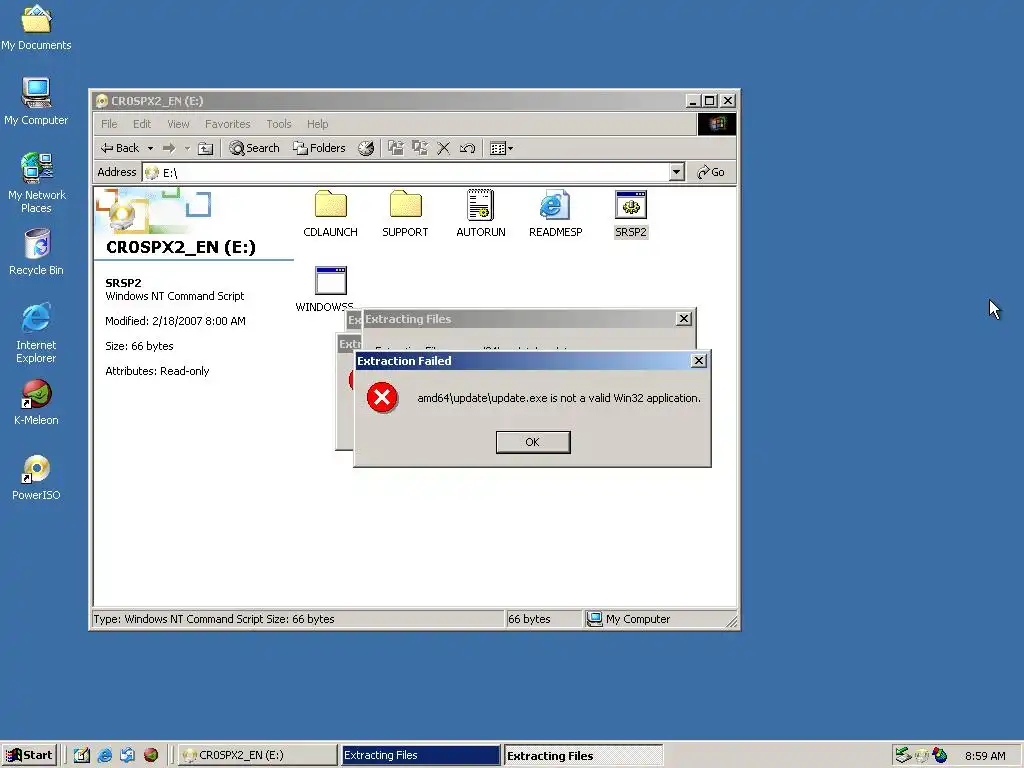Launch PowerISO desktop shortcut

(x=37, y=477)
